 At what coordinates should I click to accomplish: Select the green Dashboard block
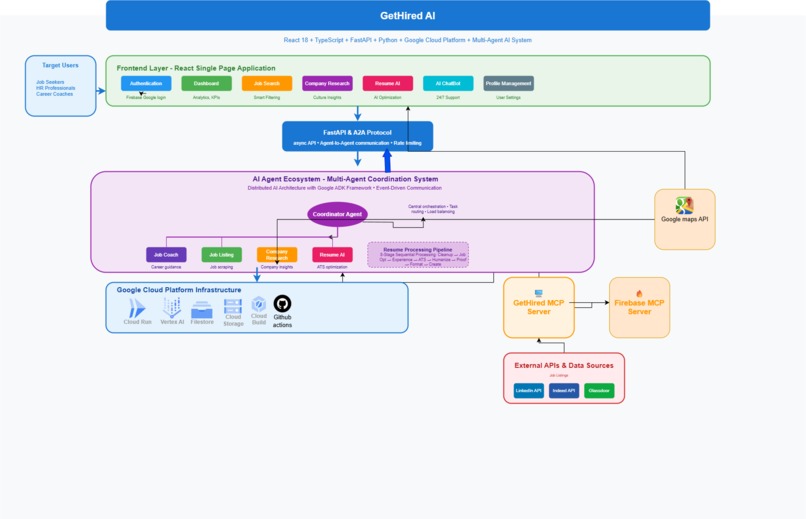206,83
